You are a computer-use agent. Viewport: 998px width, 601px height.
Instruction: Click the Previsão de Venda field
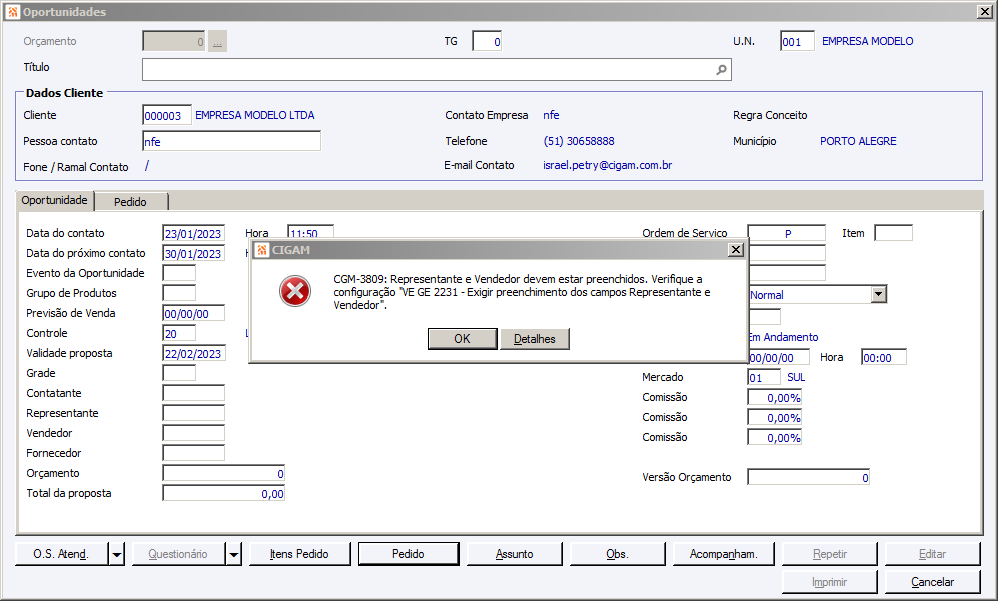tap(193, 313)
